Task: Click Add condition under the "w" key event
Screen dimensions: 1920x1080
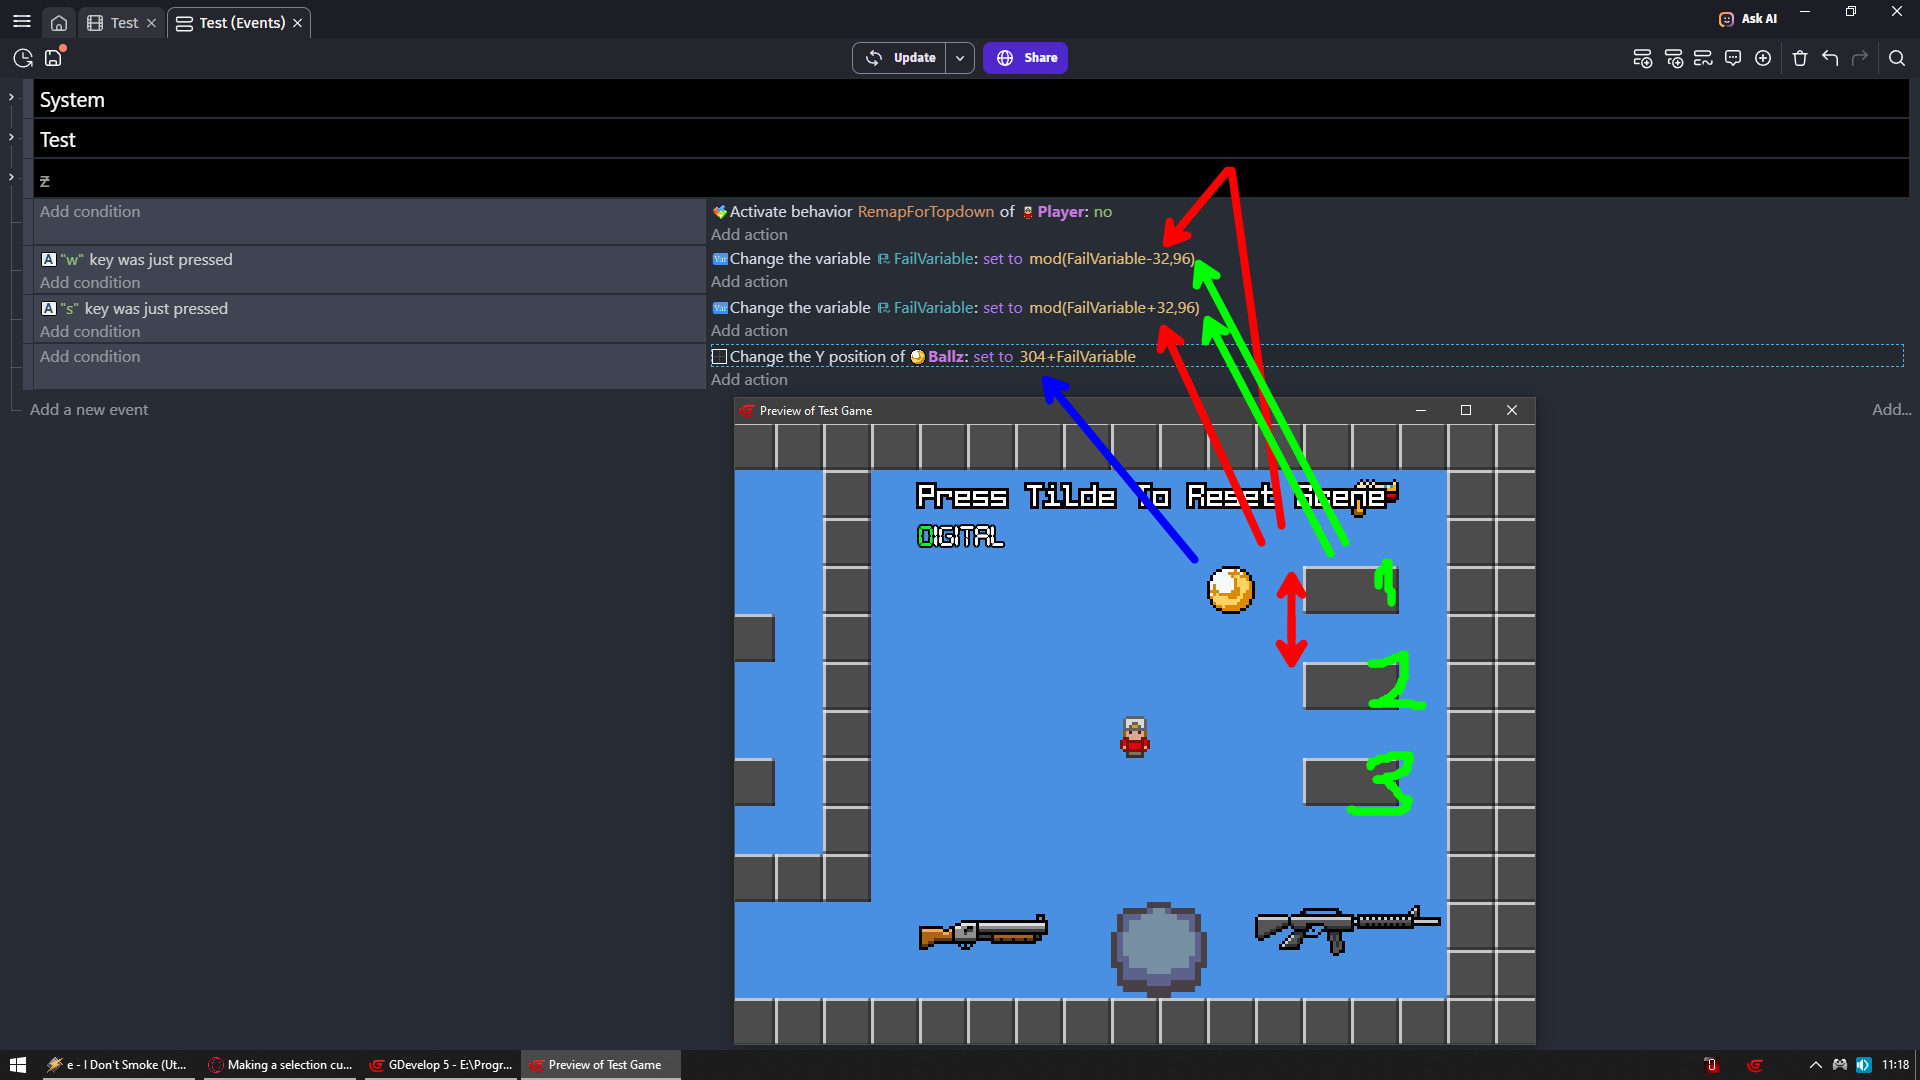Action: [90, 283]
